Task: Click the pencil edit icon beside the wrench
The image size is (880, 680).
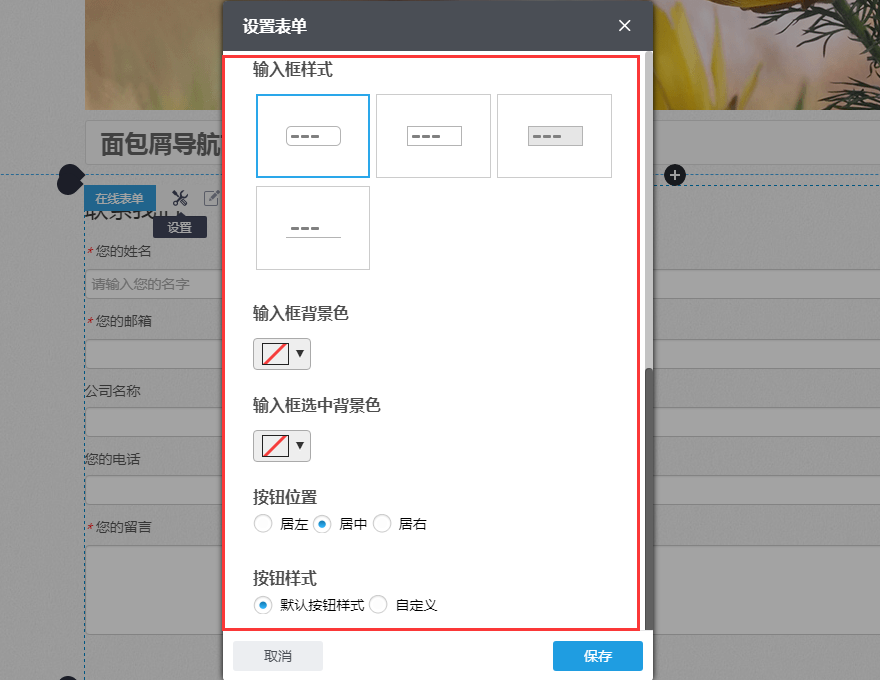Action: coord(211,198)
